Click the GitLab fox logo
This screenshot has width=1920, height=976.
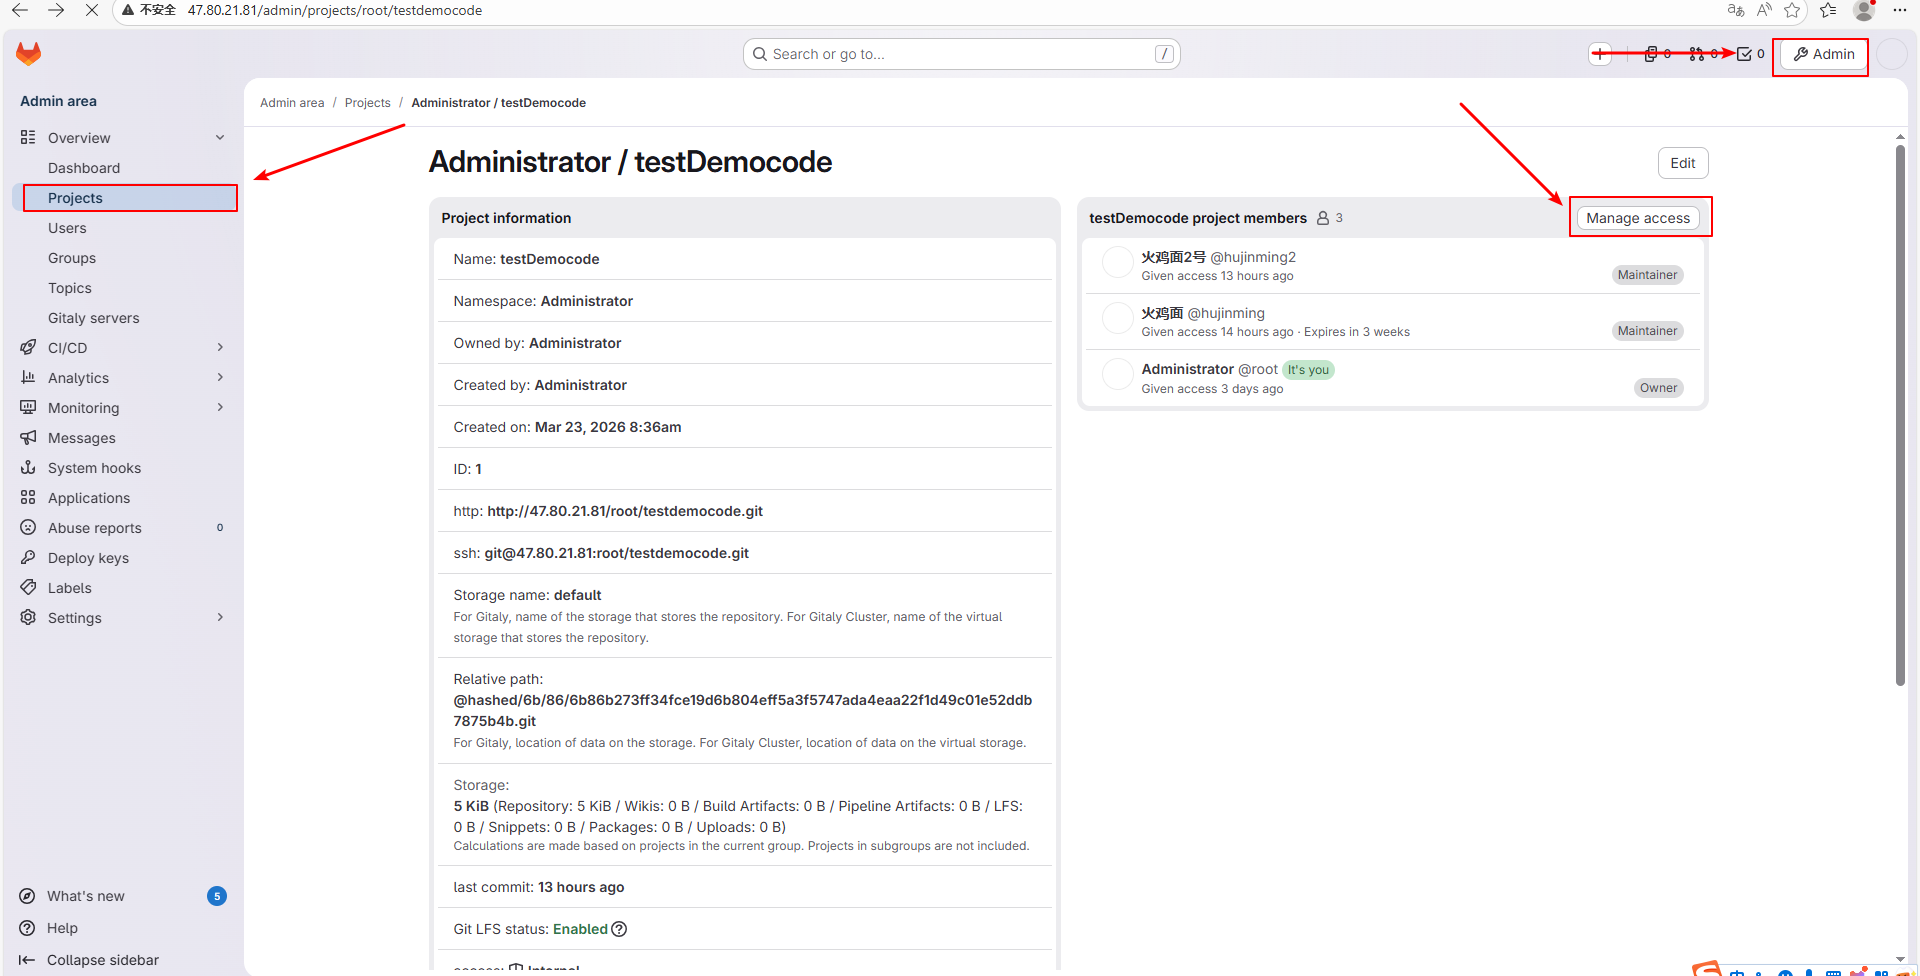pos(28,54)
